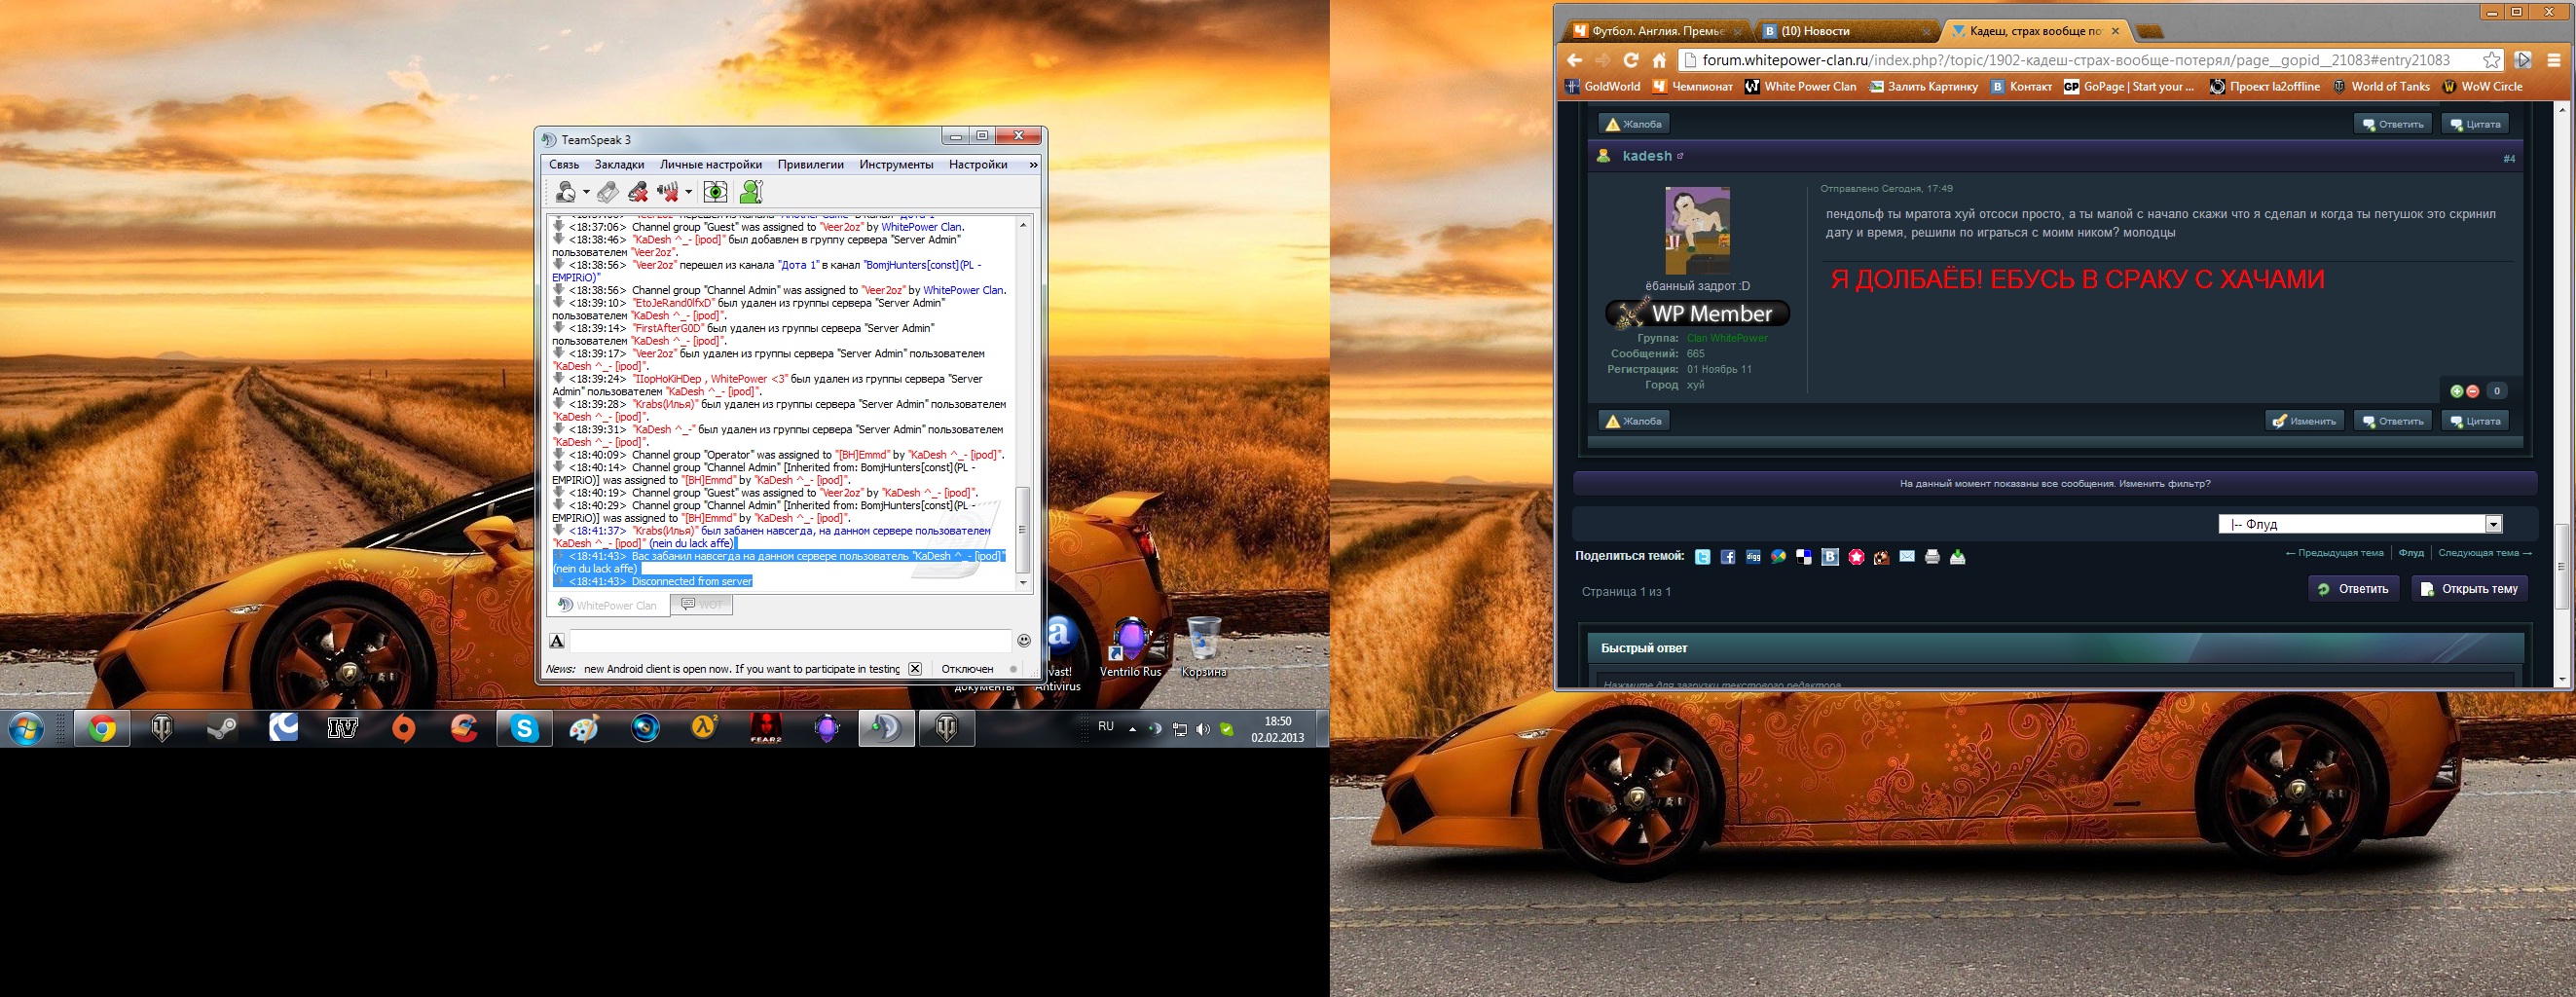
Task: Open the Настройки menu in TeamSpeak
Action: pos(978,165)
